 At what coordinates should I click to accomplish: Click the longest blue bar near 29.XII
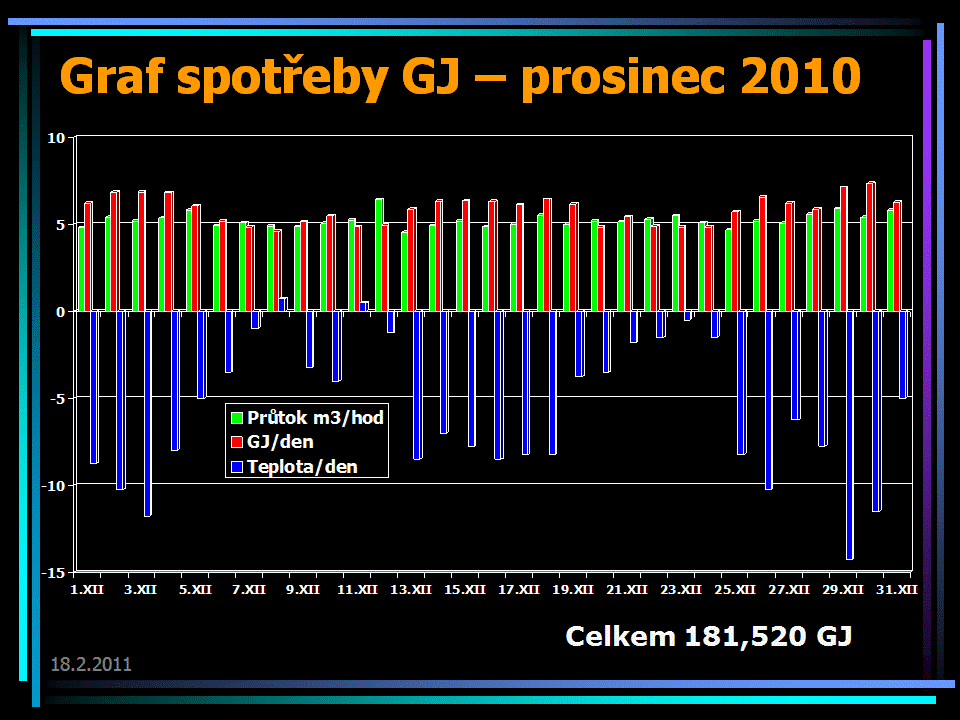(x=850, y=435)
